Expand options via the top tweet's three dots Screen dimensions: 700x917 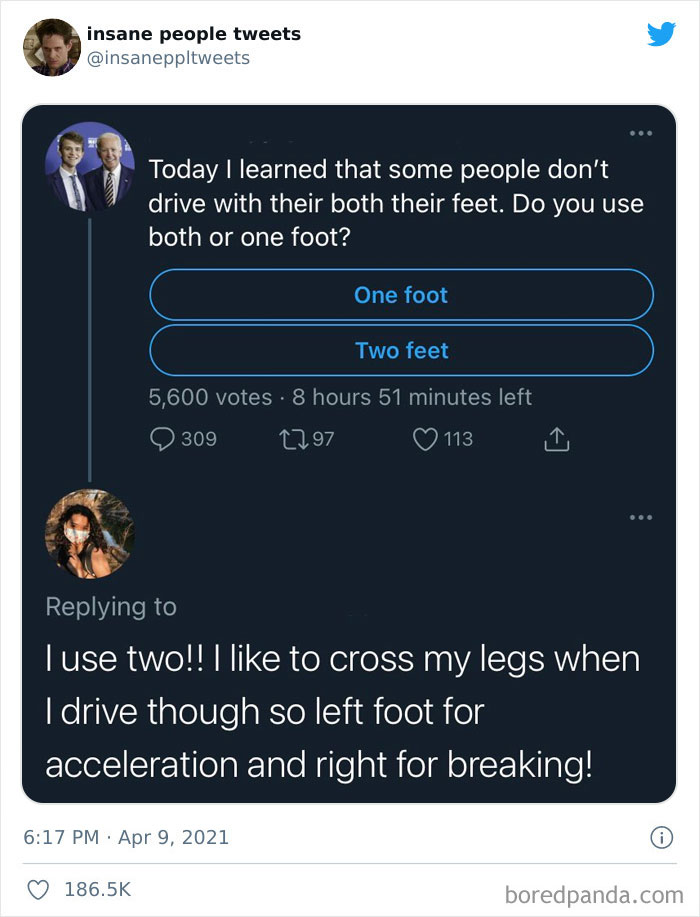point(640,133)
